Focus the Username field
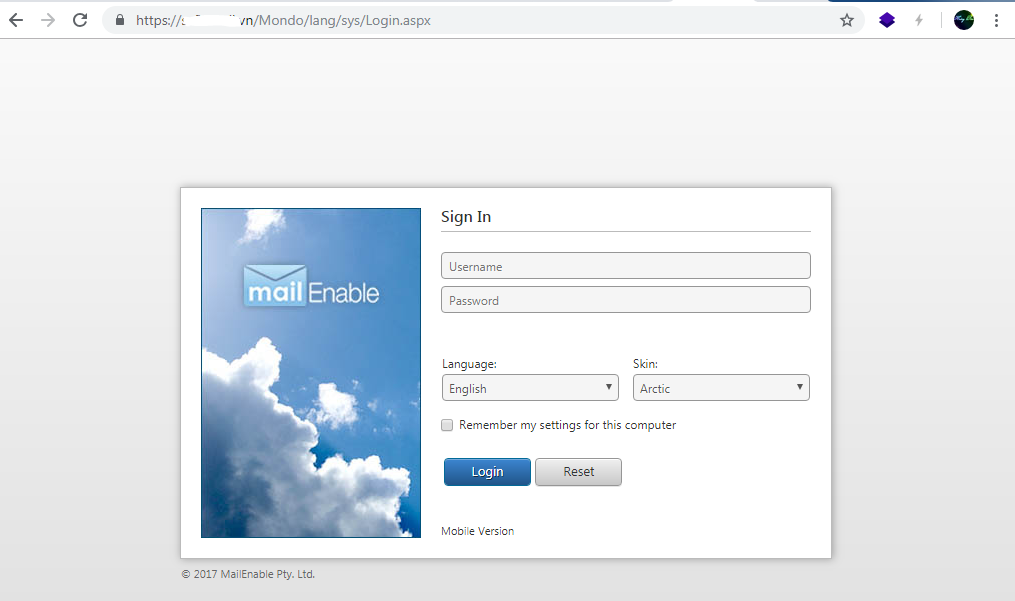Image resolution: width=1015 pixels, height=601 pixels. 625,266
